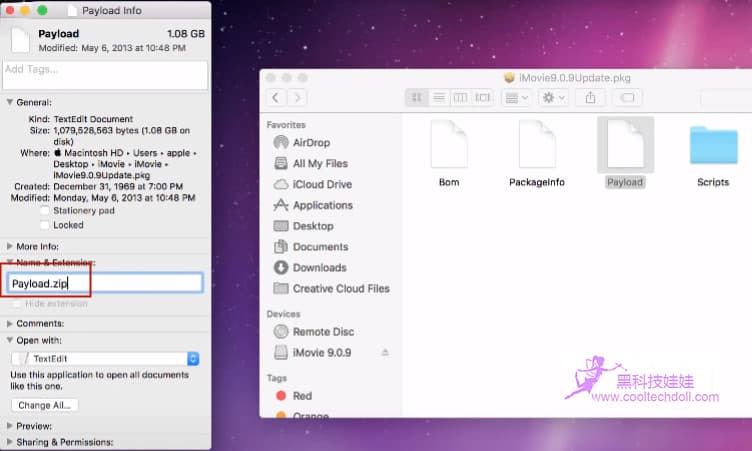The width and height of the screenshot is (752, 451).
Task: Eject the iMovie 9.0.9 volume
Action: [385, 353]
